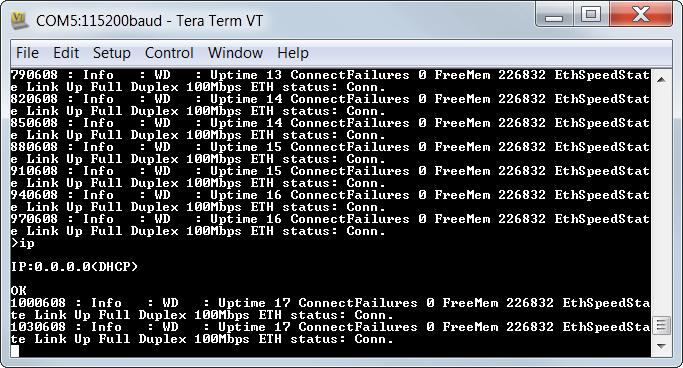Click the scrollbar down arrow
The image size is (683, 368).
[661, 346]
